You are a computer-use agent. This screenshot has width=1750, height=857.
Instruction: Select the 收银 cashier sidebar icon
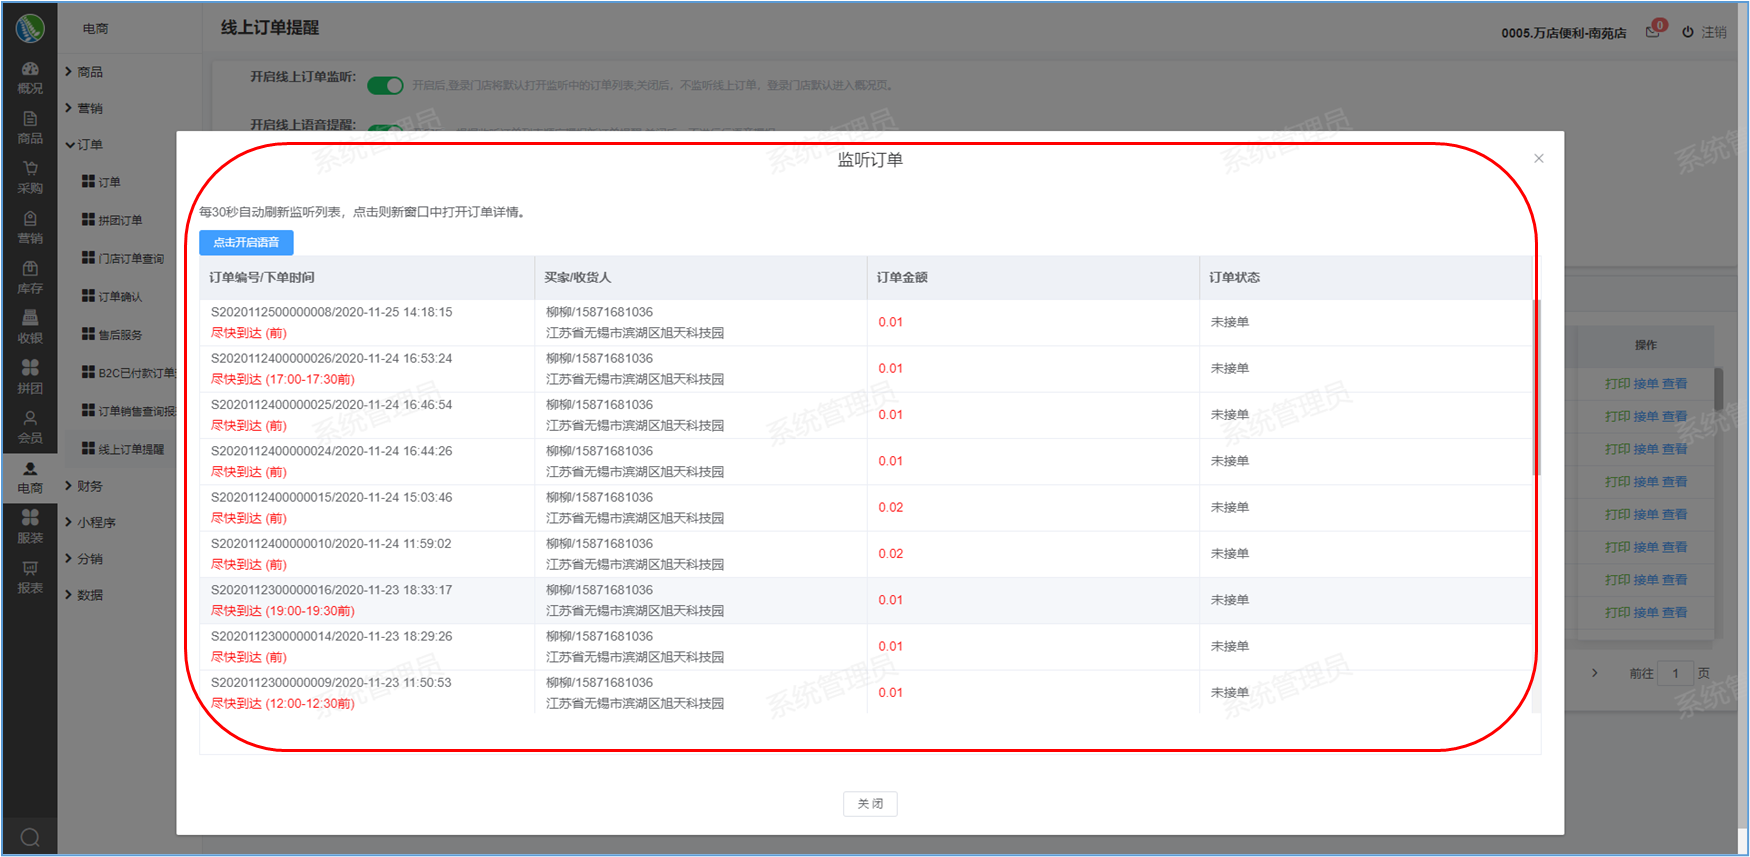point(30,326)
